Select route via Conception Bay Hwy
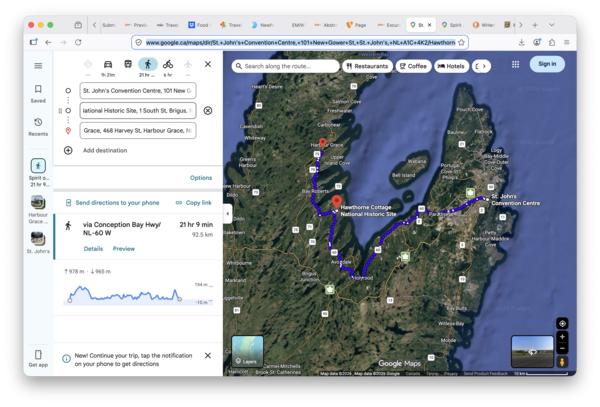Viewport: 600px width, 407px height. 139,237
